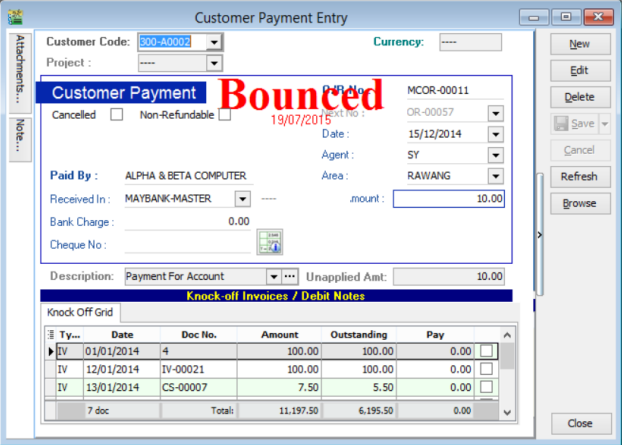This screenshot has height=445, width=622.
Task: Open the Date picker dropdown arrow
Action: click(495, 134)
